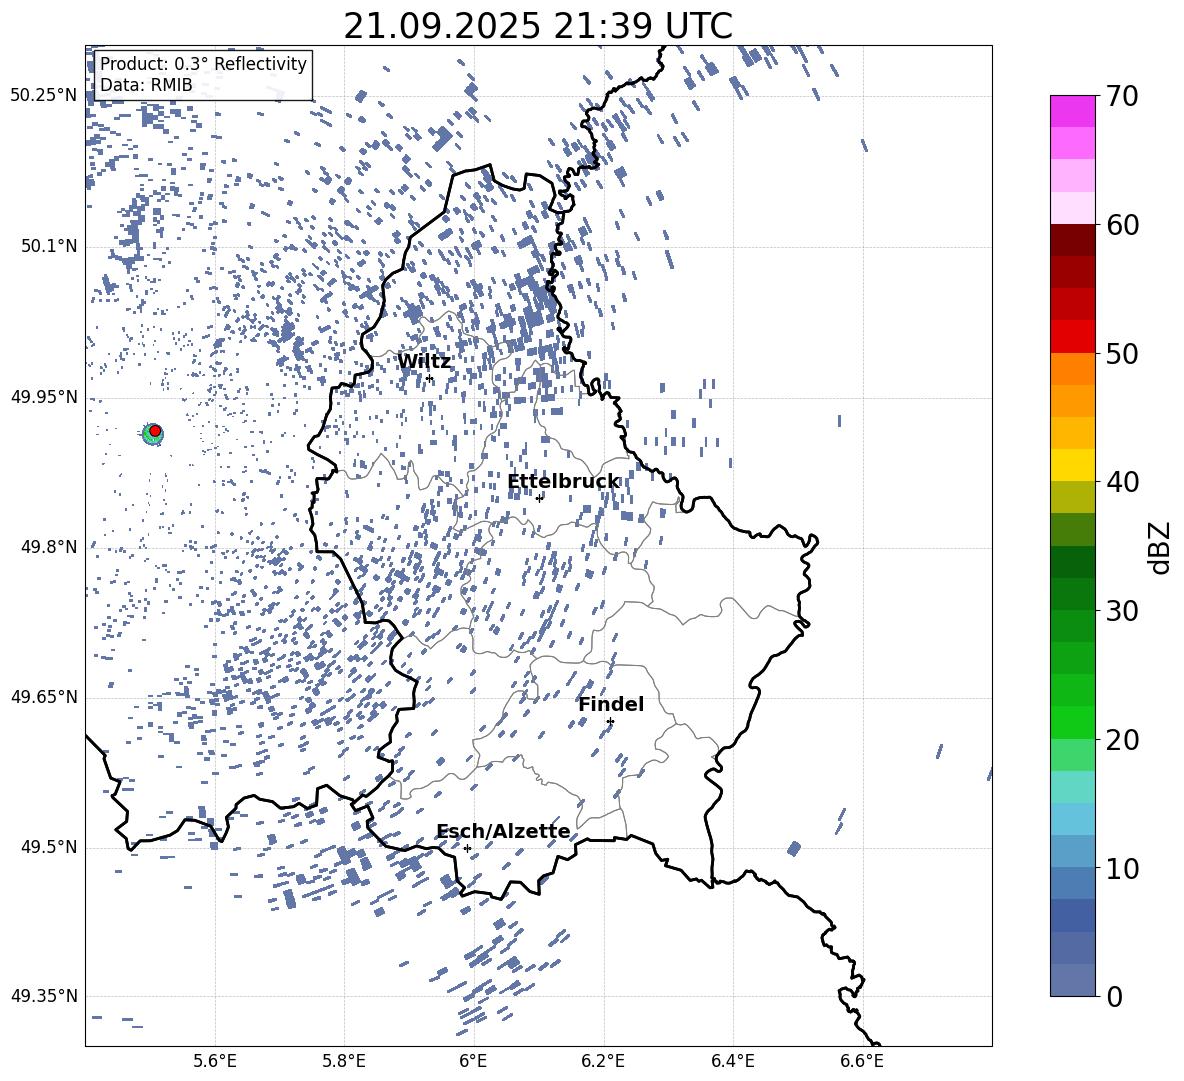The height and width of the screenshot is (1081, 1184).
Task: Click the 49.8°N latitude label
Action: (49, 547)
